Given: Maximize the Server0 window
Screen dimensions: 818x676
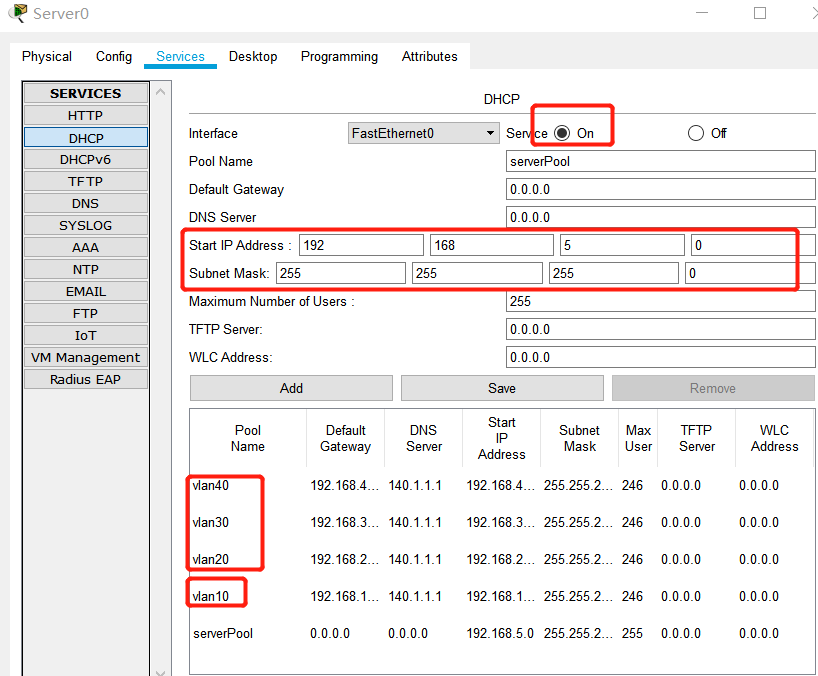Looking at the screenshot, I should [760, 13].
